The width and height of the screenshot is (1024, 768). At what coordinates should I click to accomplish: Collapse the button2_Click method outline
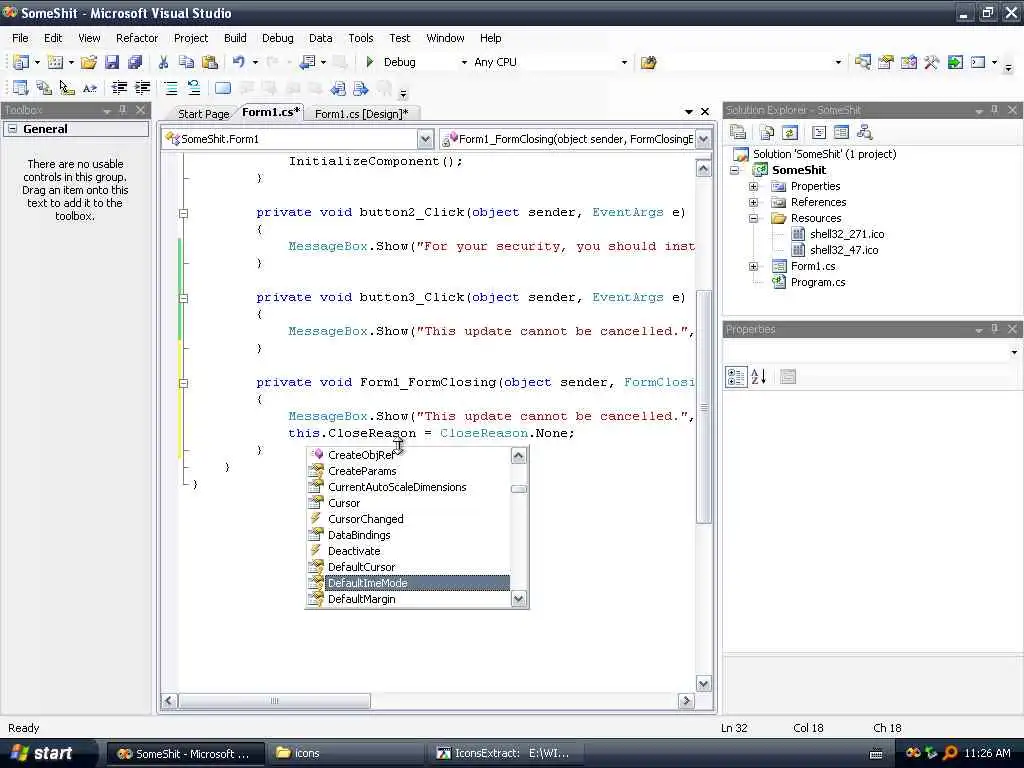tap(184, 213)
